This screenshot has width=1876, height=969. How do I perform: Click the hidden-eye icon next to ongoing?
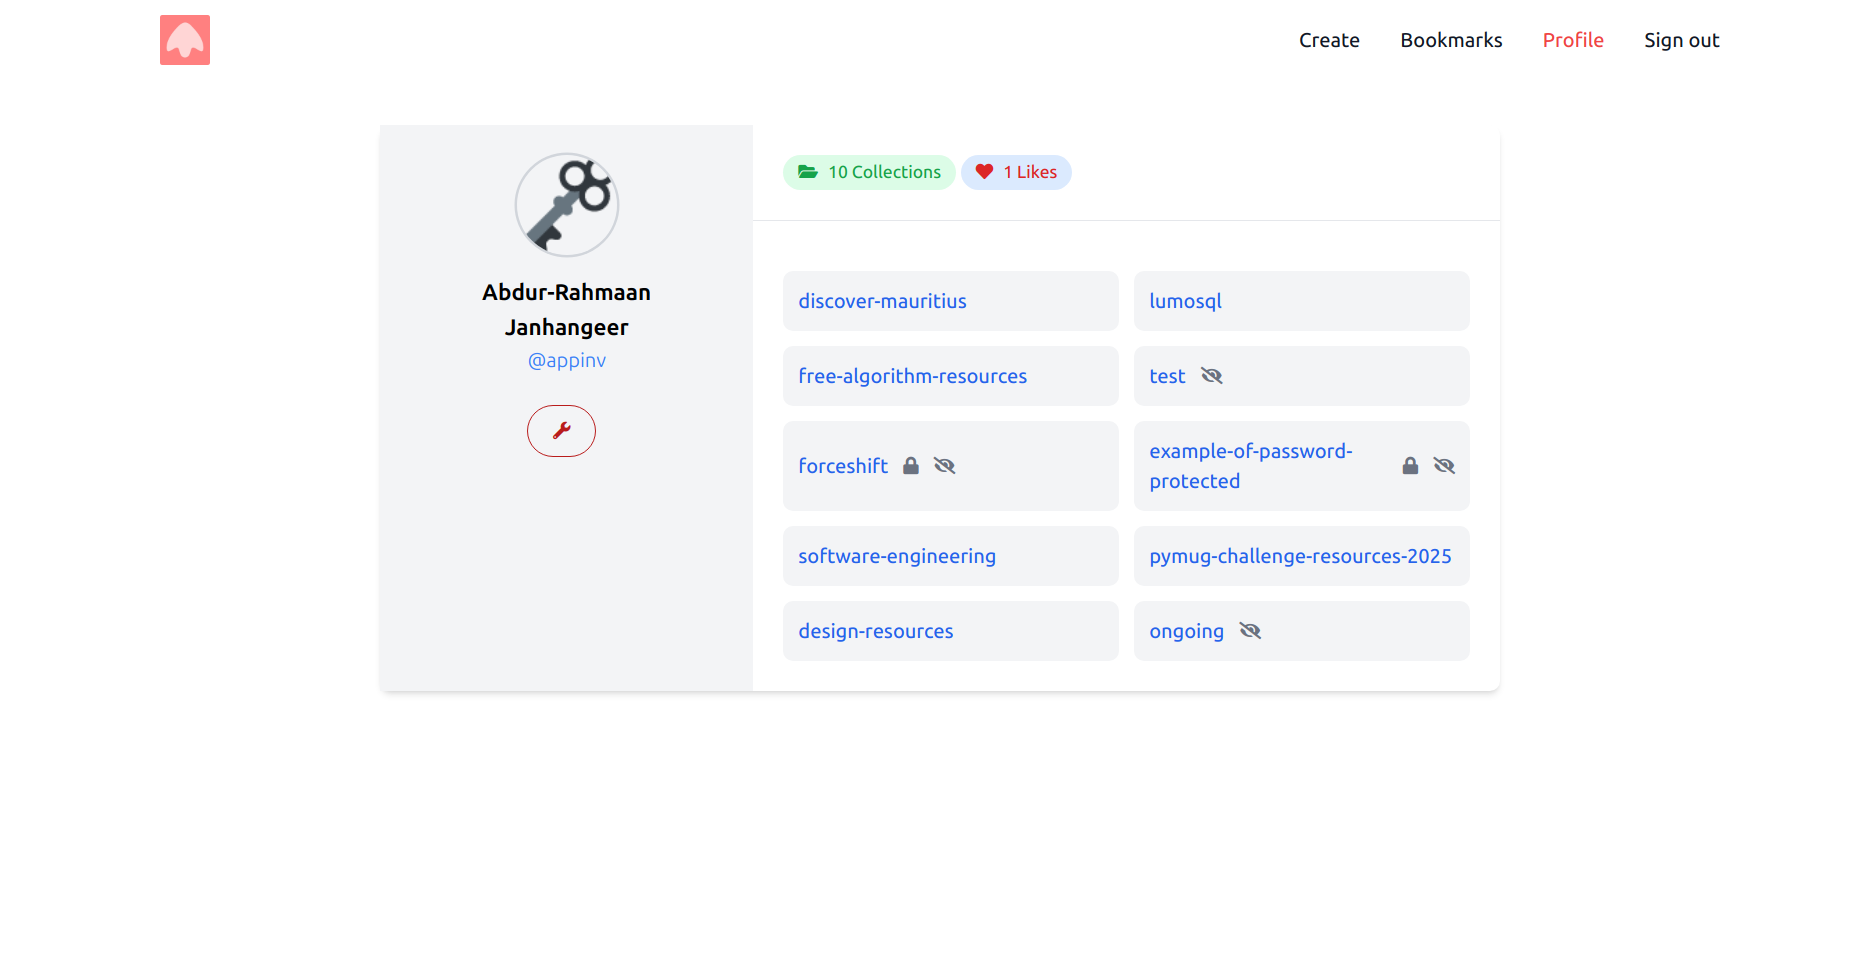(1250, 631)
